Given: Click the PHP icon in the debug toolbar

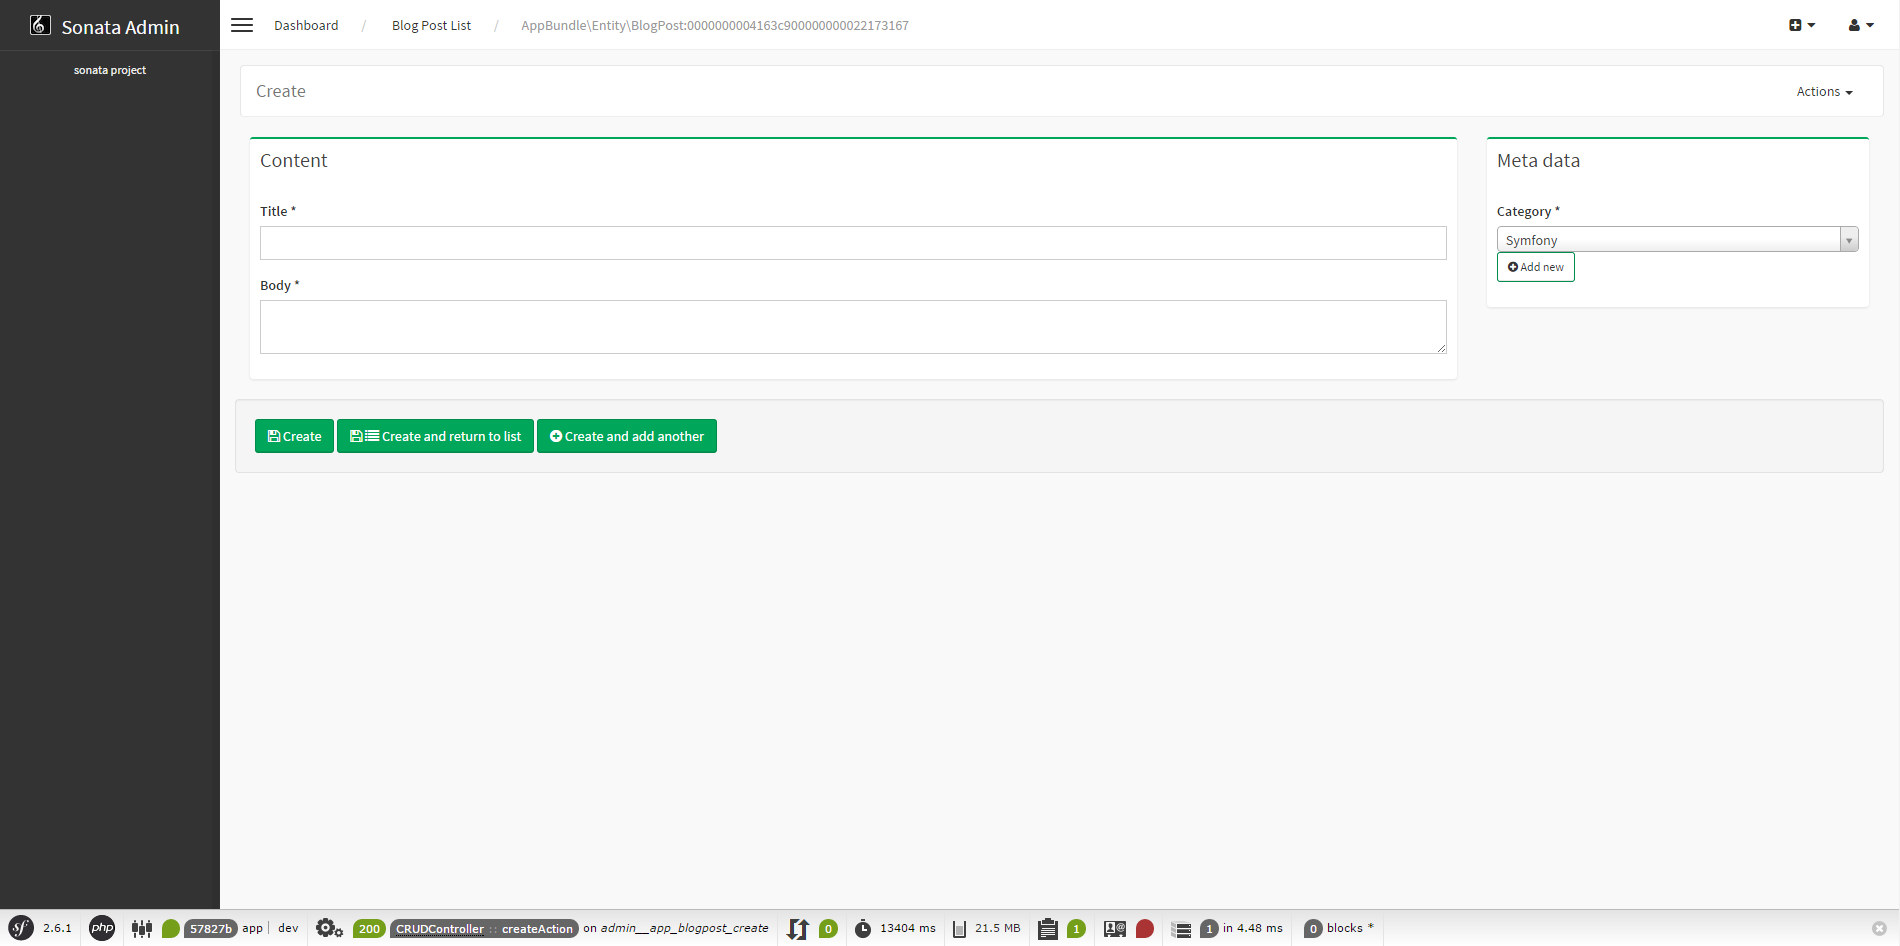Looking at the screenshot, I should click(102, 928).
